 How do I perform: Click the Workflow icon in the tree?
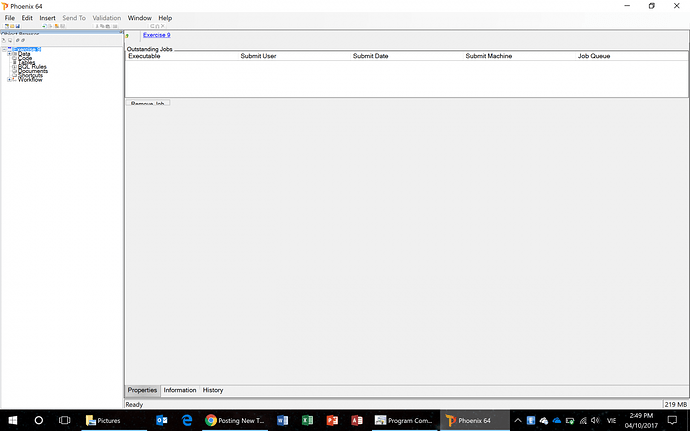click(x=14, y=80)
